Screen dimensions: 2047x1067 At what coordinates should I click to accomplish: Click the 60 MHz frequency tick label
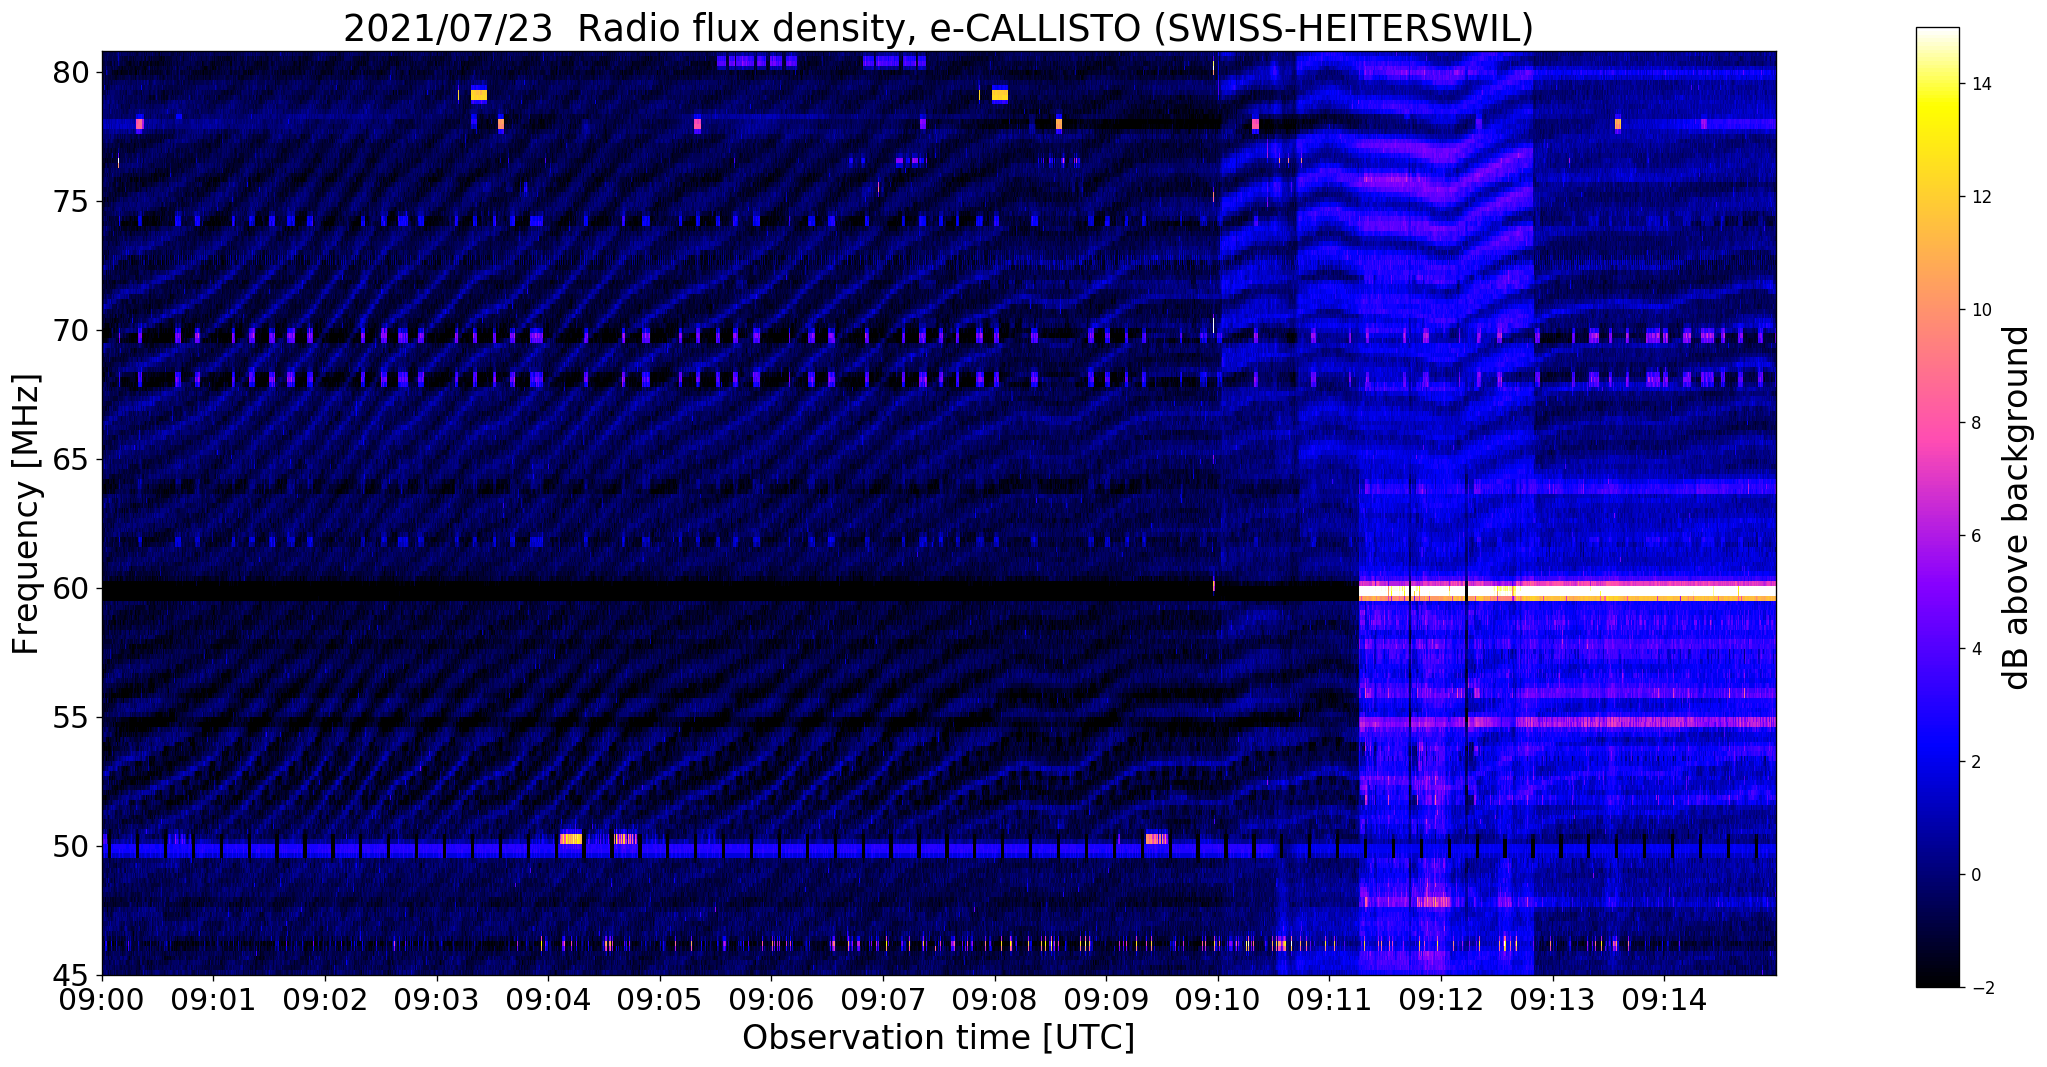tap(72, 589)
